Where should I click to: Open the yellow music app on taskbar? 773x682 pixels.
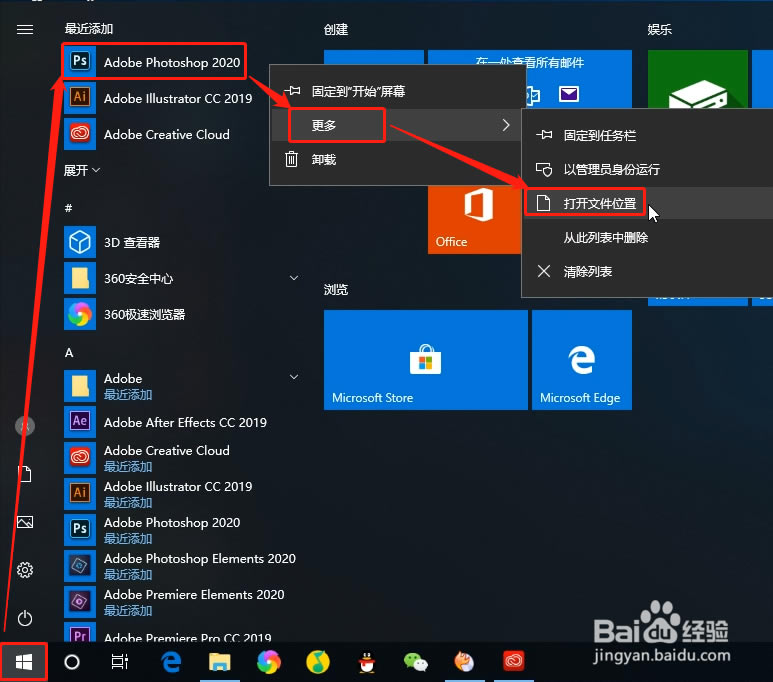click(x=317, y=662)
